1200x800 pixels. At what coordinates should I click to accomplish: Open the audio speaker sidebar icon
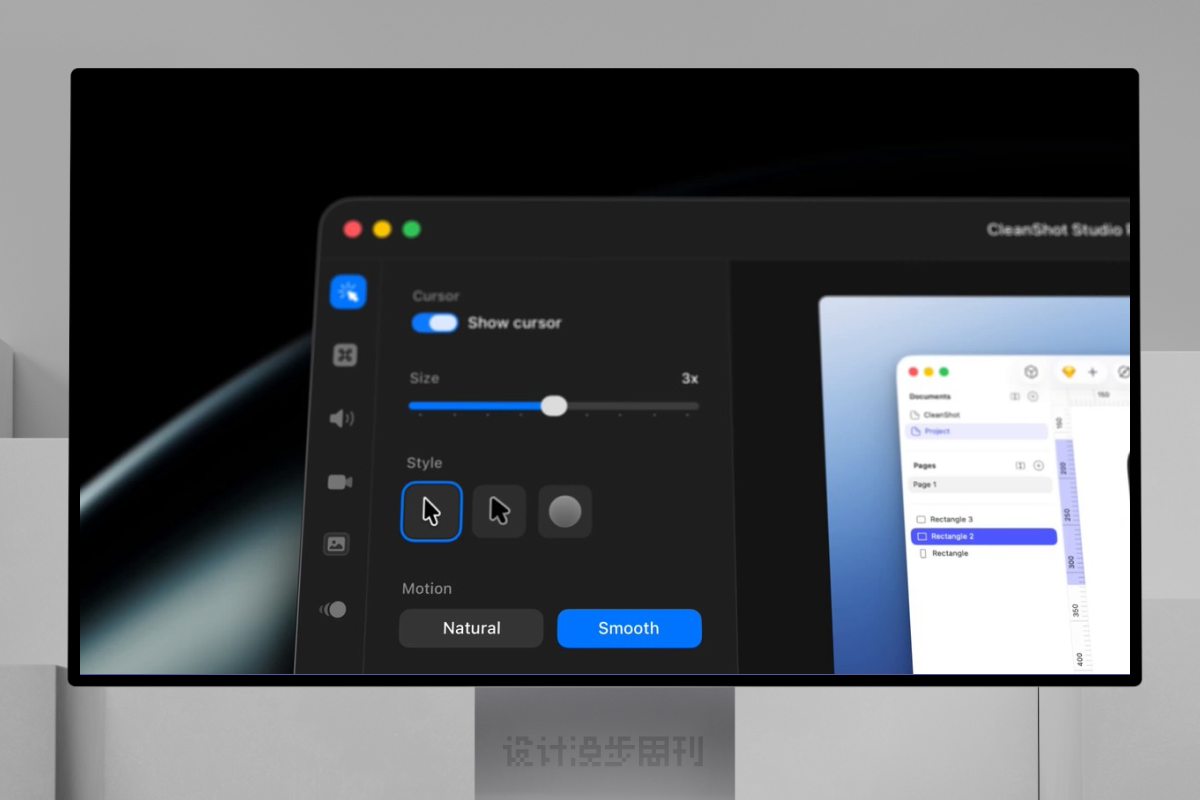pos(341,418)
